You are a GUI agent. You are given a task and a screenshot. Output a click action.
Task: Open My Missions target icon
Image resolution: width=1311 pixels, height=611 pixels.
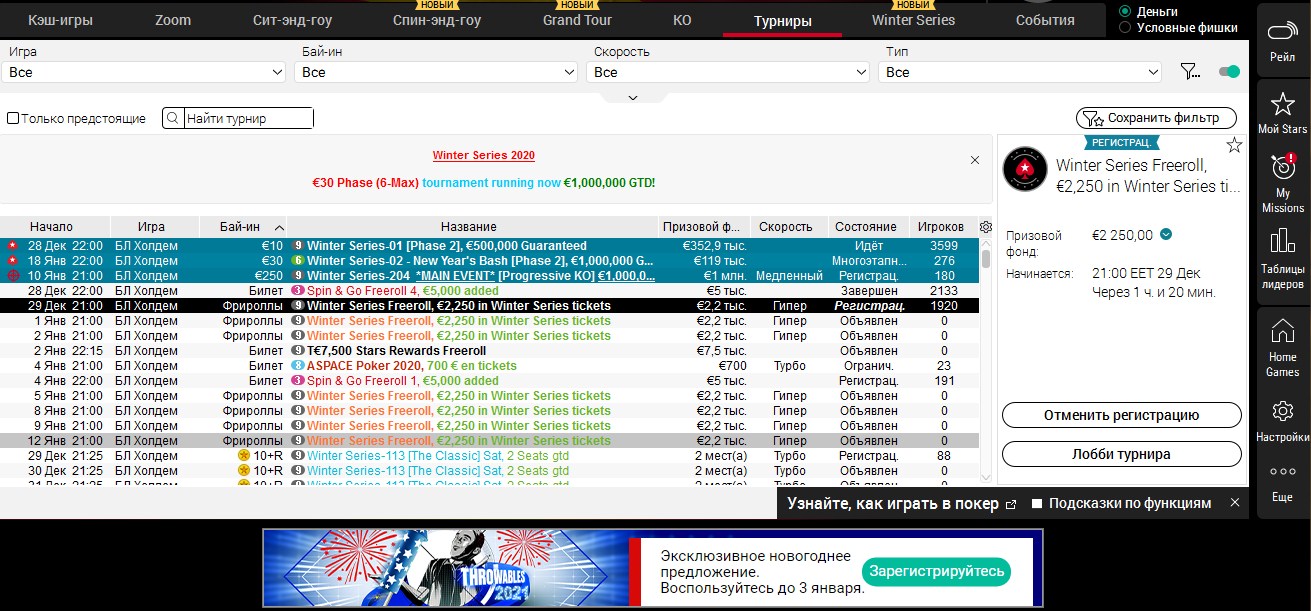(1283, 166)
